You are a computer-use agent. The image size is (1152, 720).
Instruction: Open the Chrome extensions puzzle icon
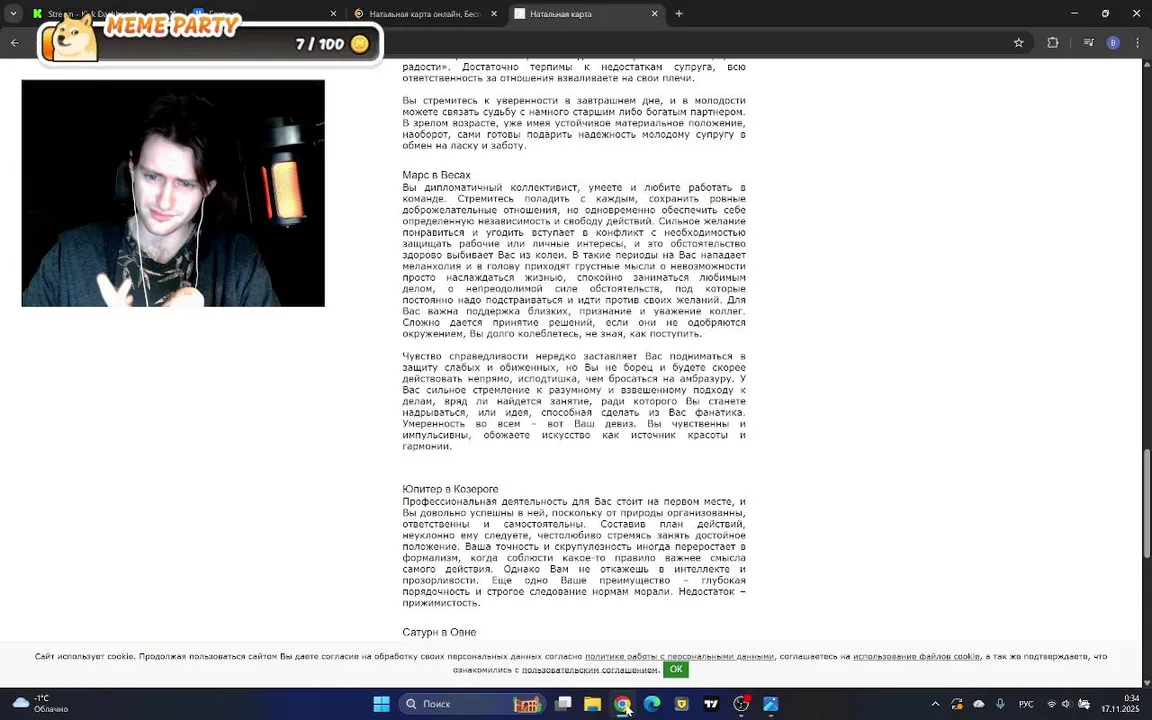(1052, 43)
